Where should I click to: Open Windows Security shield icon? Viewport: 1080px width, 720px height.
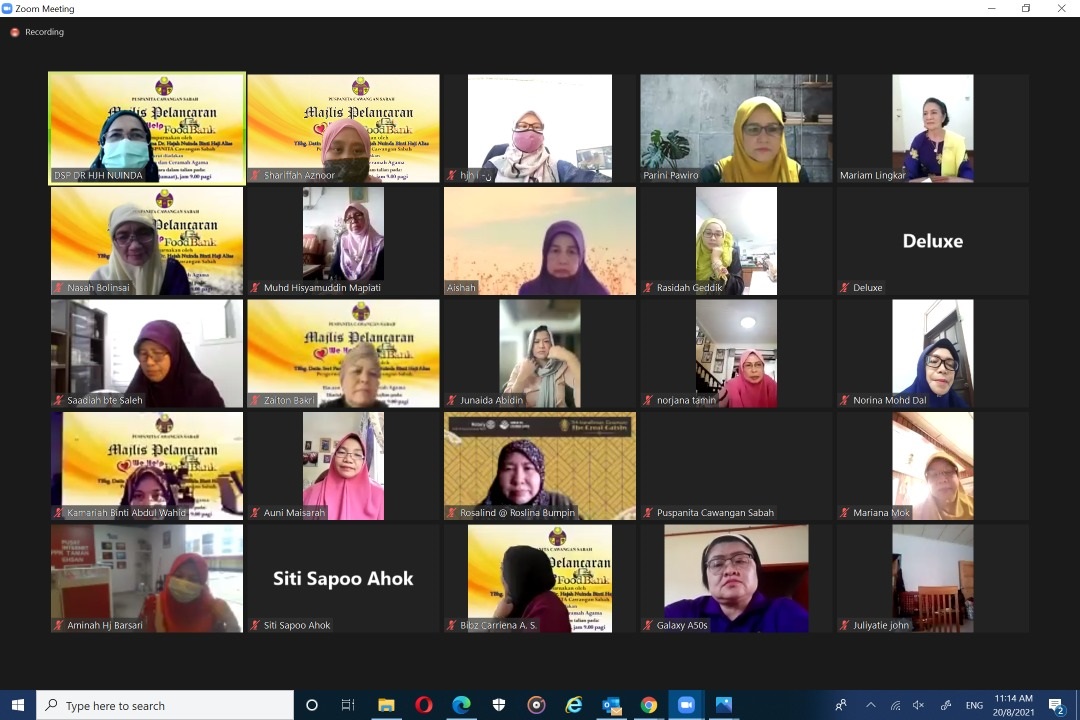pos(499,705)
